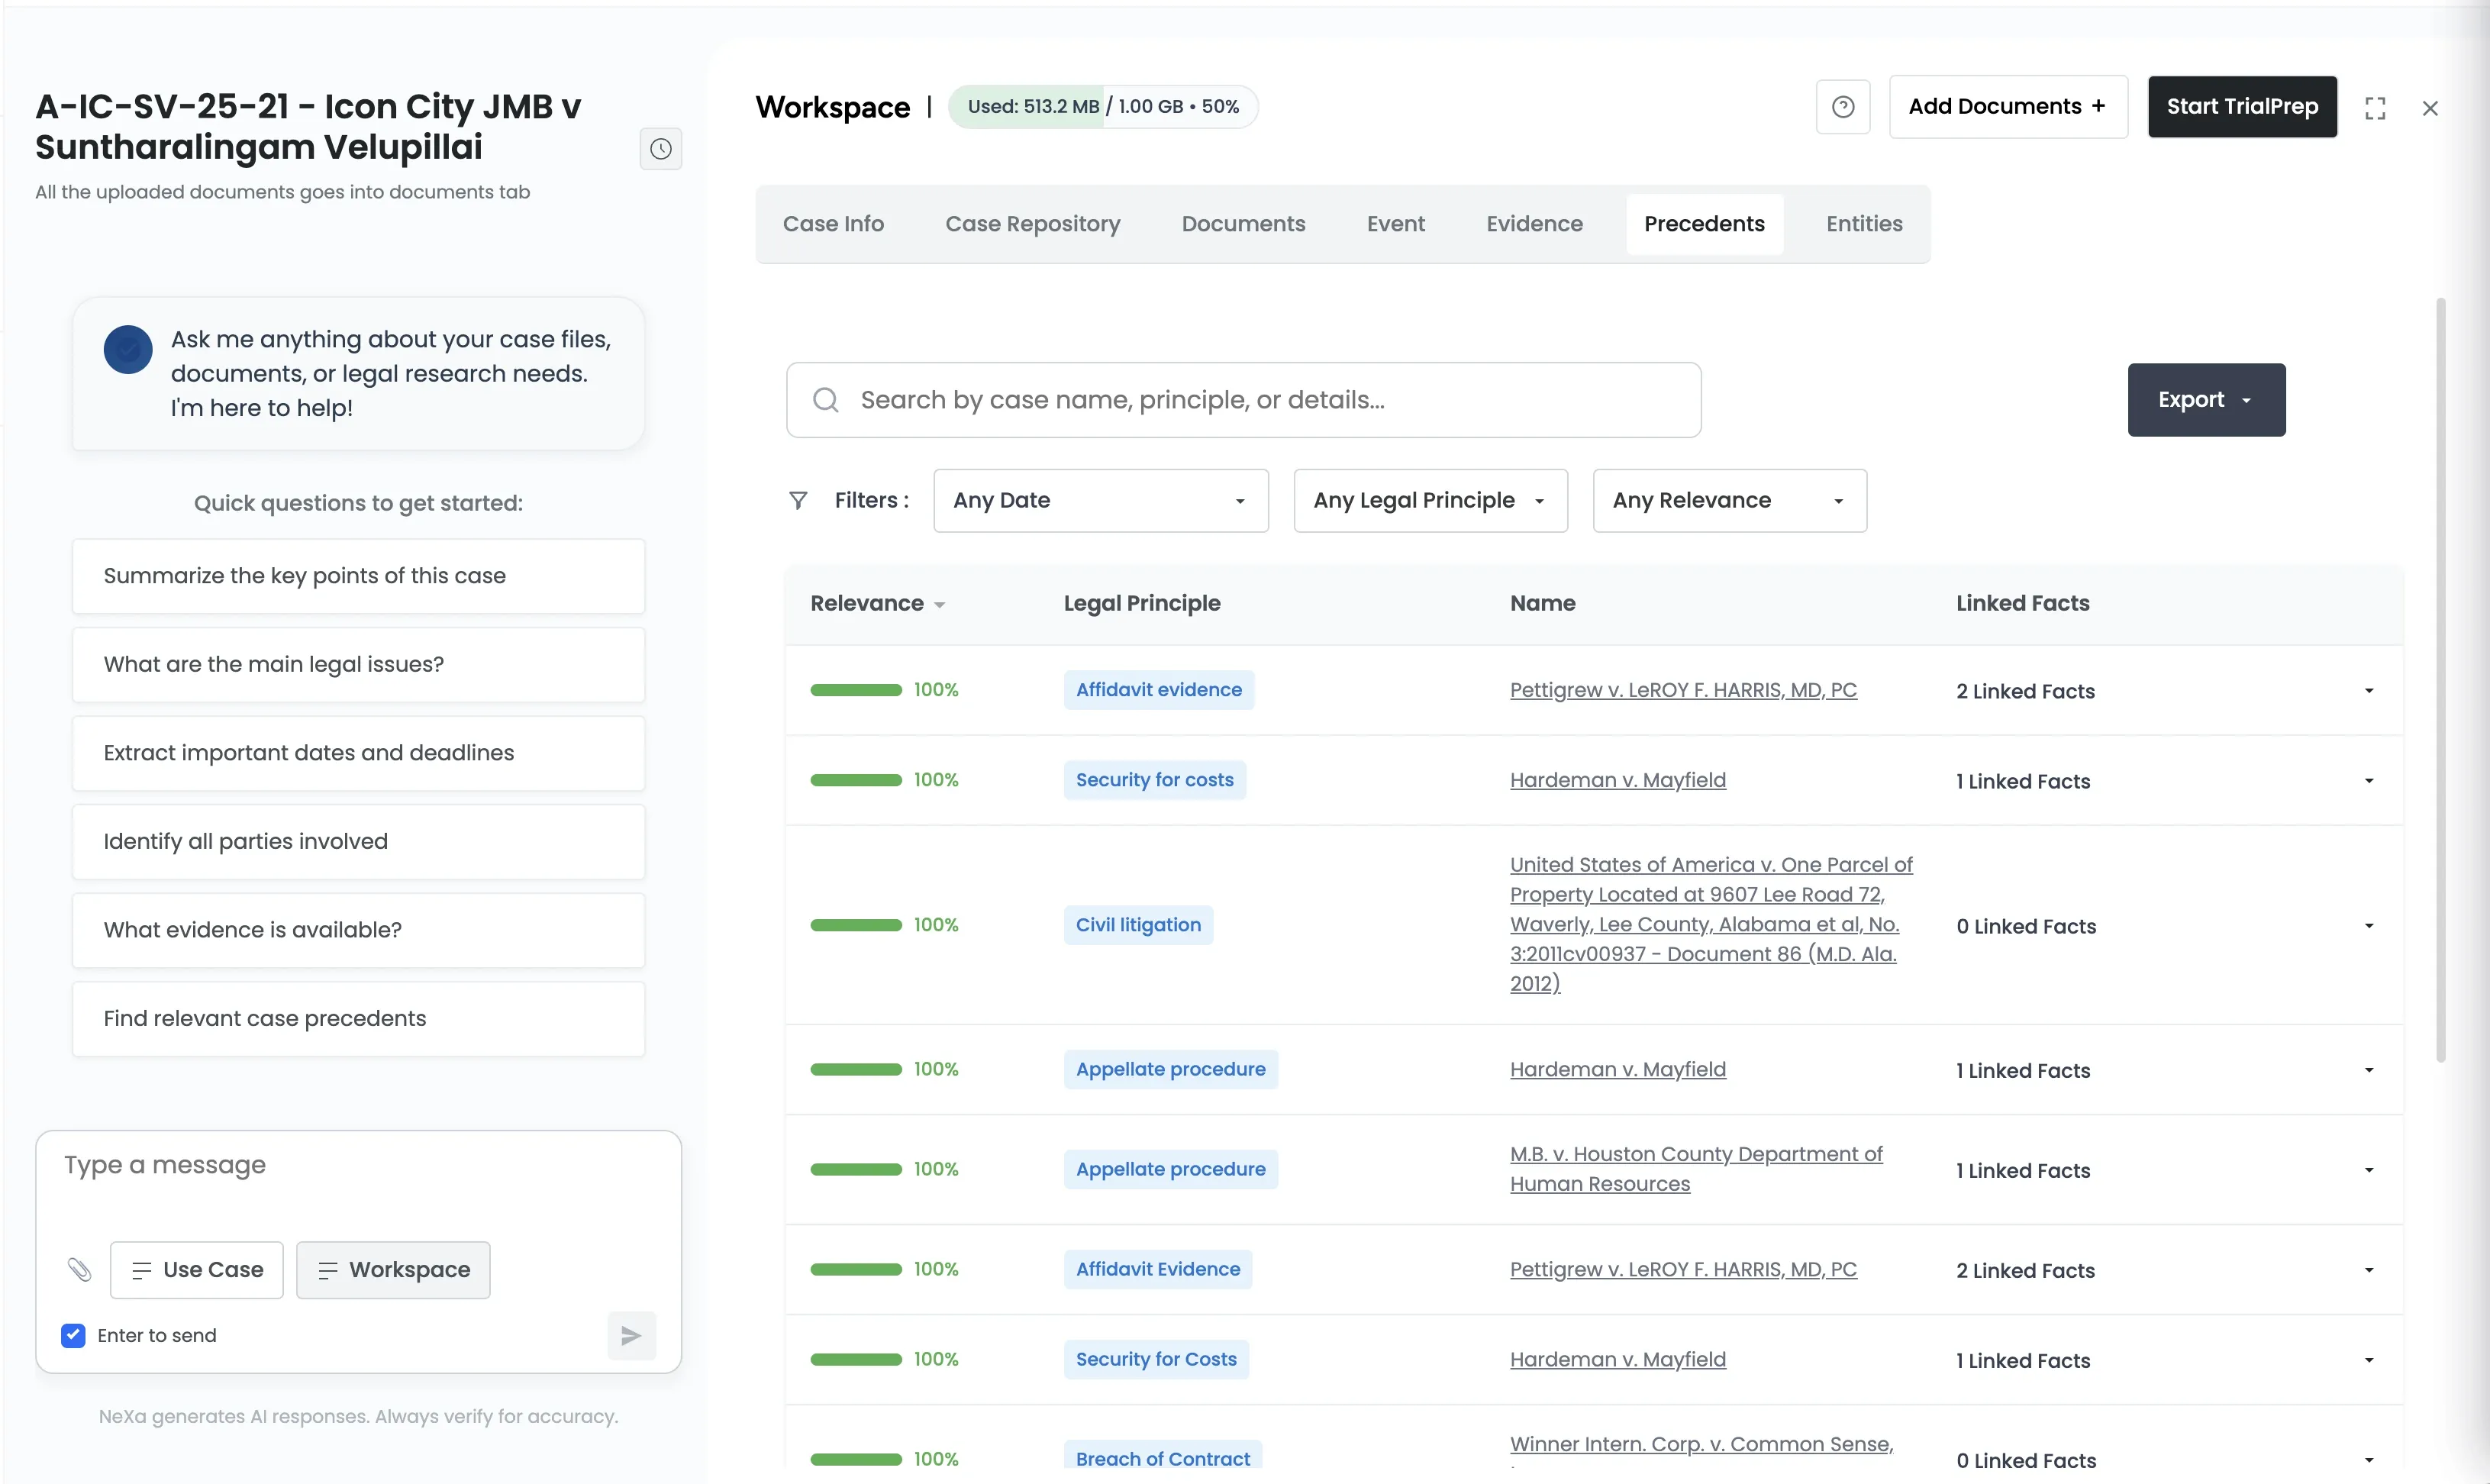This screenshot has width=2490, height=1484.
Task: Open the Any Legal Principle dropdown
Action: pos(1430,500)
